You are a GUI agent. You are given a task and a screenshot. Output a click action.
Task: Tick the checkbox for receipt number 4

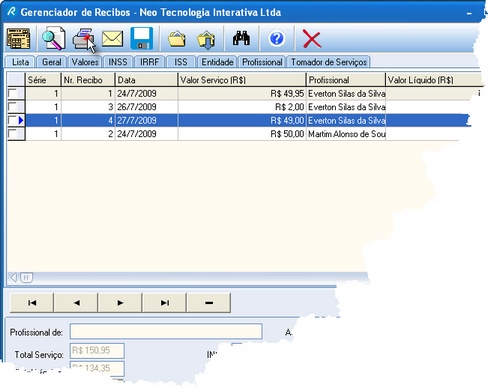[x=13, y=120]
